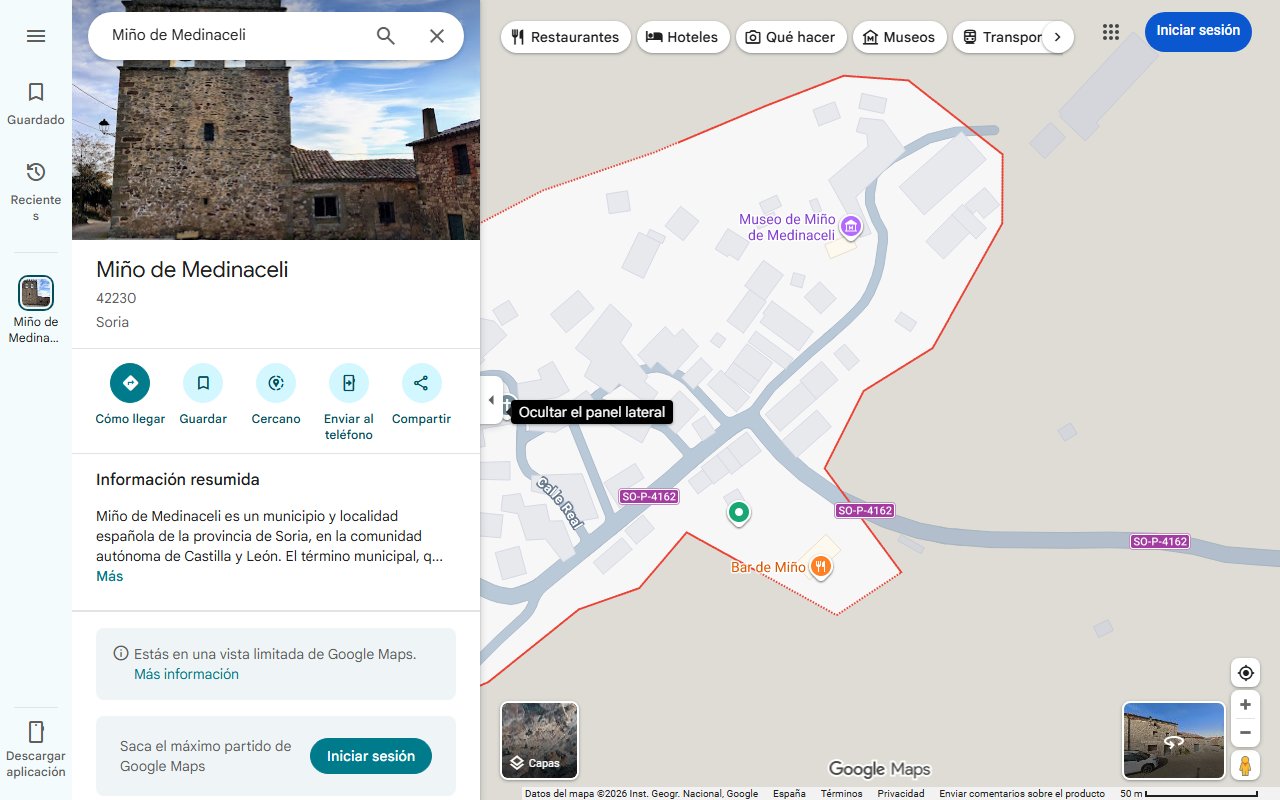Open sharing options via the Compartir icon

[420, 383]
